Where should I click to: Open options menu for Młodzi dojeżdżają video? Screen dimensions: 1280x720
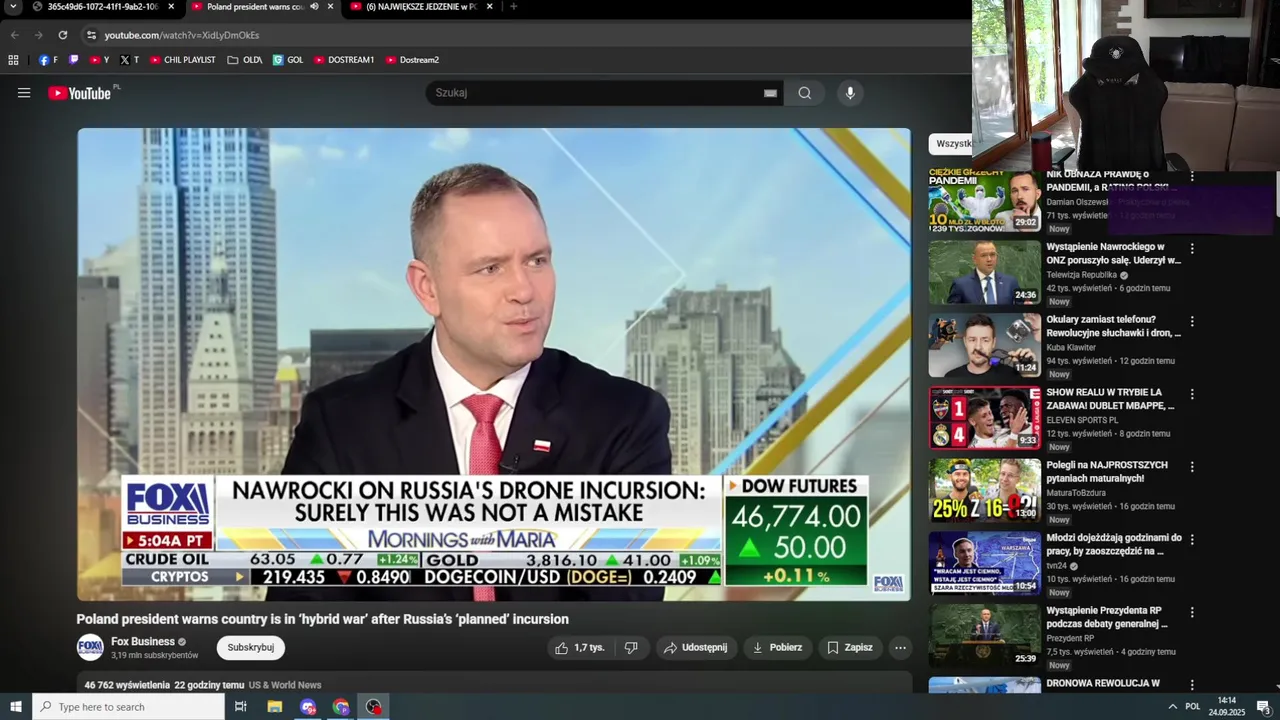[x=1192, y=540]
